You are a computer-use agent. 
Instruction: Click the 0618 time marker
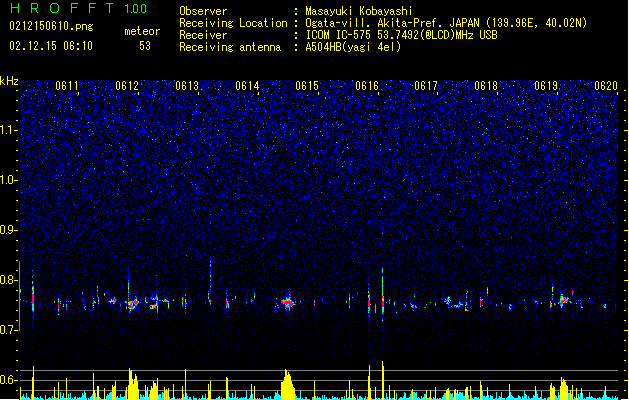(486, 86)
